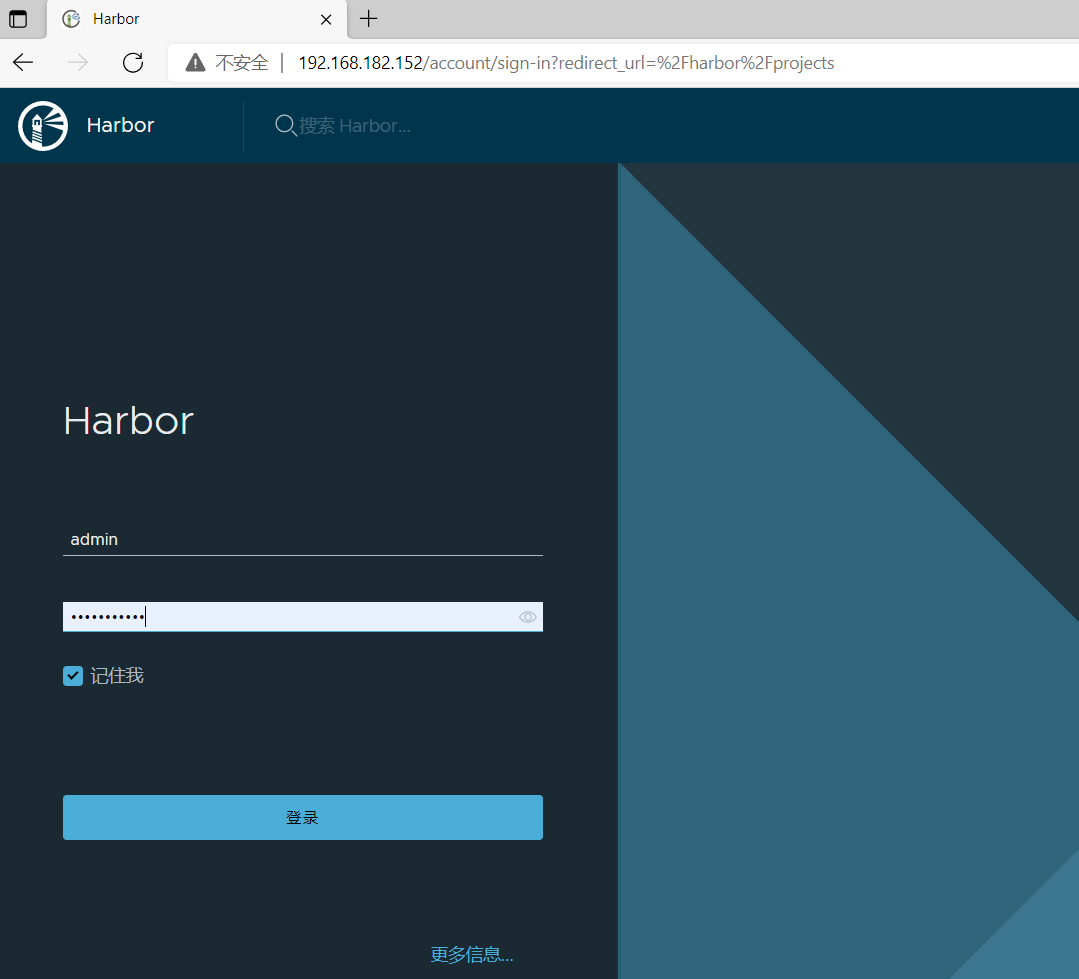Select the Harbor browser tab

(x=197, y=19)
